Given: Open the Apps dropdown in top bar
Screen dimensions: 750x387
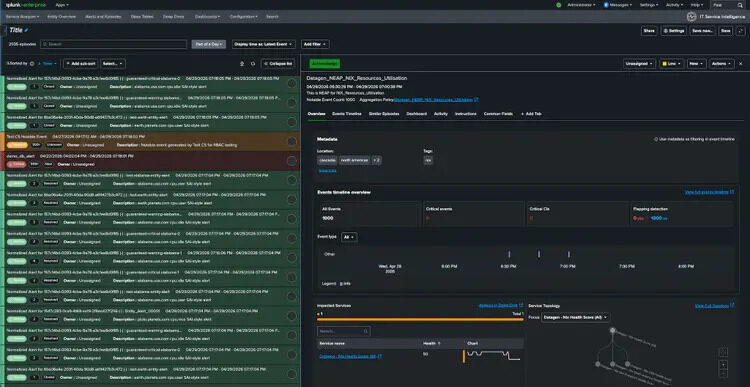Looking at the screenshot, I should click(62, 5).
